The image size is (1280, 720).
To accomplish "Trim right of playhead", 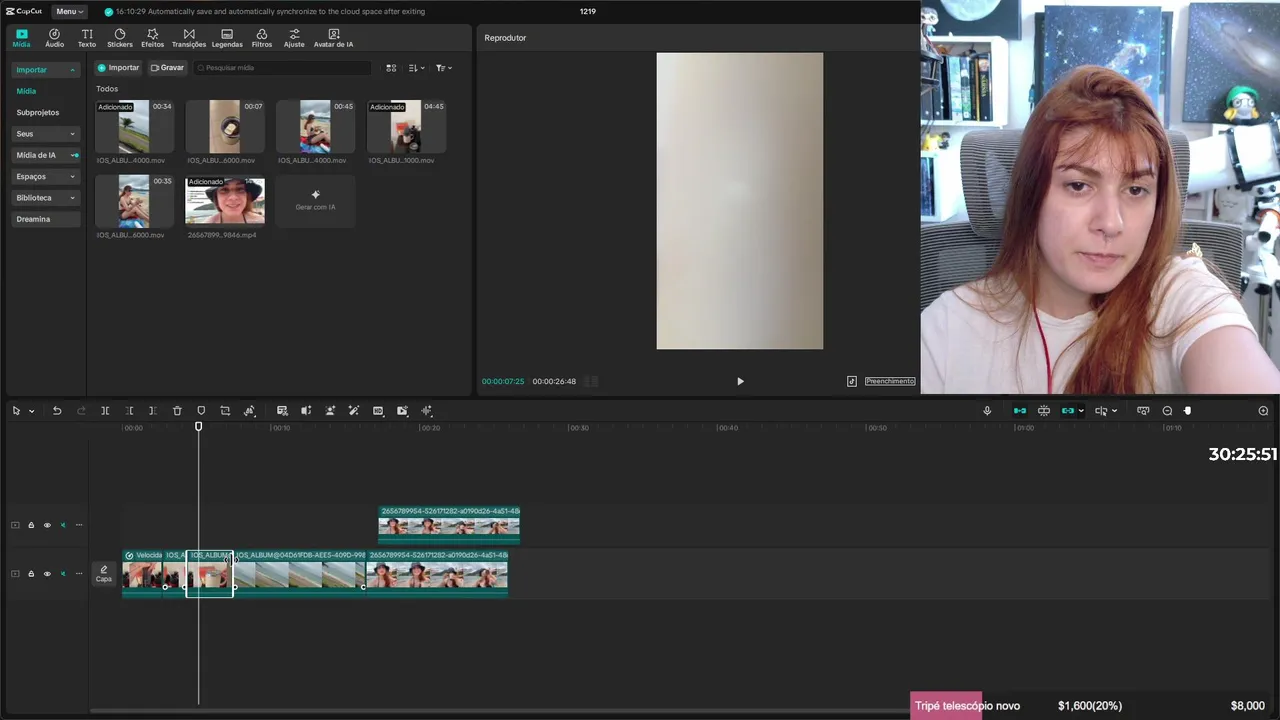I will click(x=152, y=411).
